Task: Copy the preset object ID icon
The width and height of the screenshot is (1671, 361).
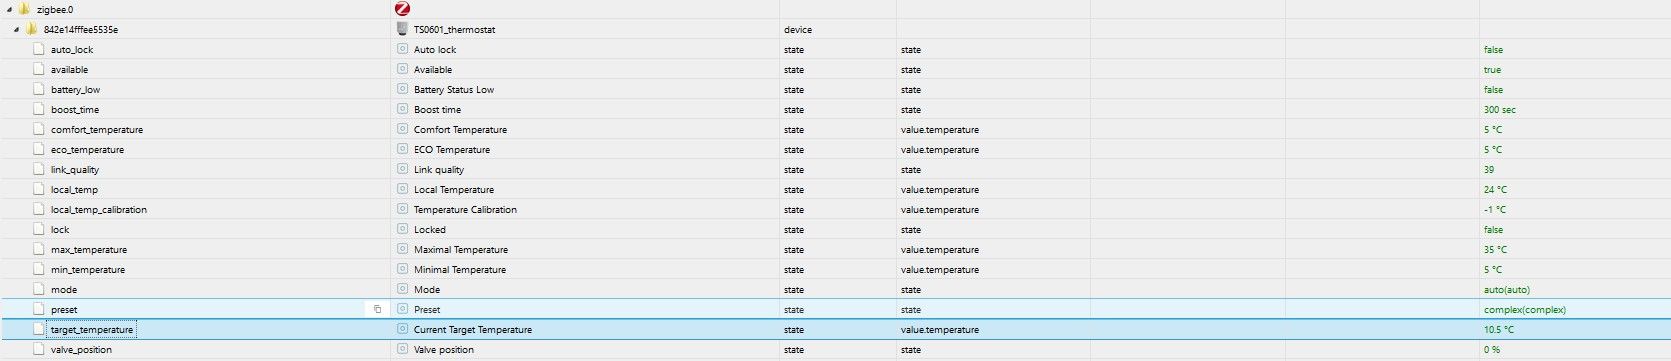Action: 377,309
